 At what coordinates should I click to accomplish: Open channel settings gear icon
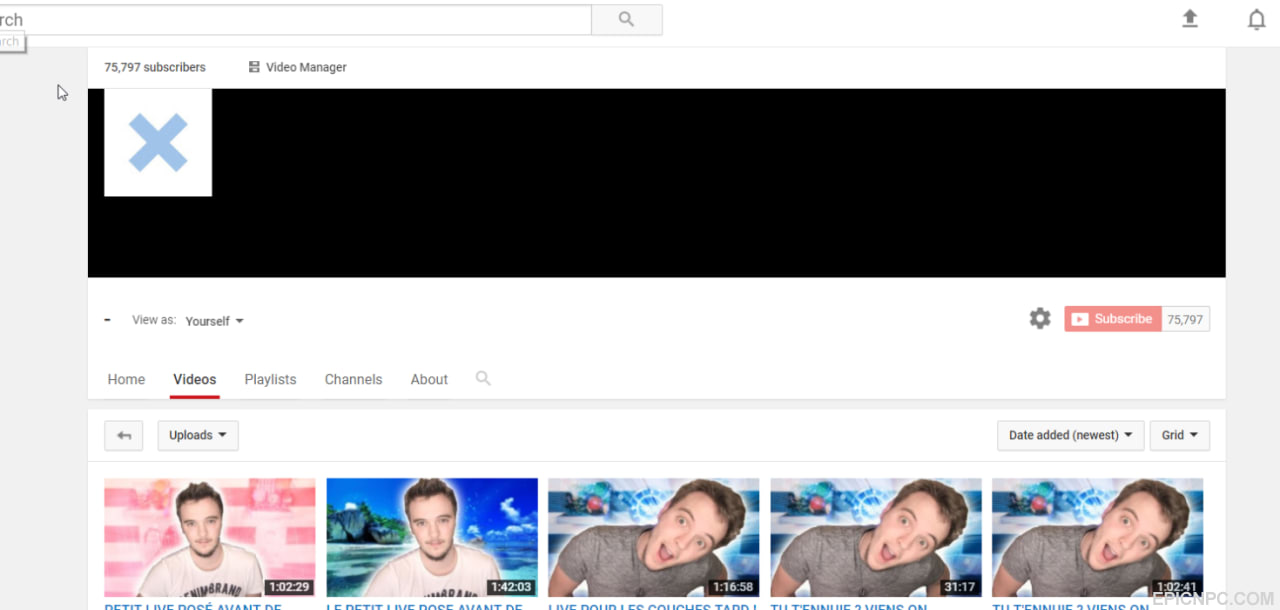[1040, 319]
